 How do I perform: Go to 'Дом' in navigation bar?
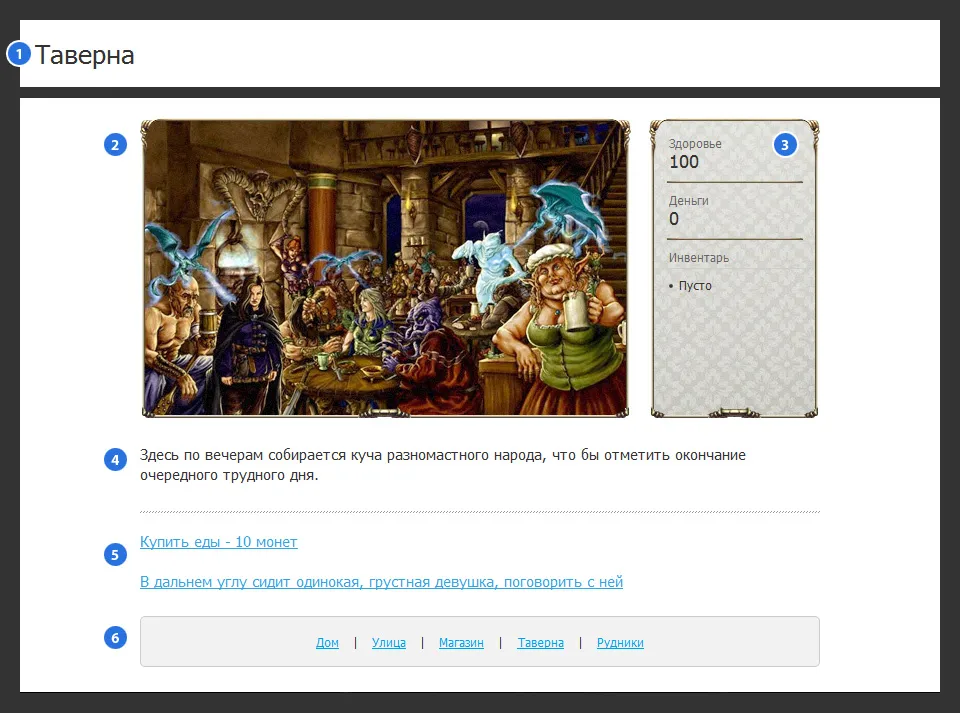point(327,643)
